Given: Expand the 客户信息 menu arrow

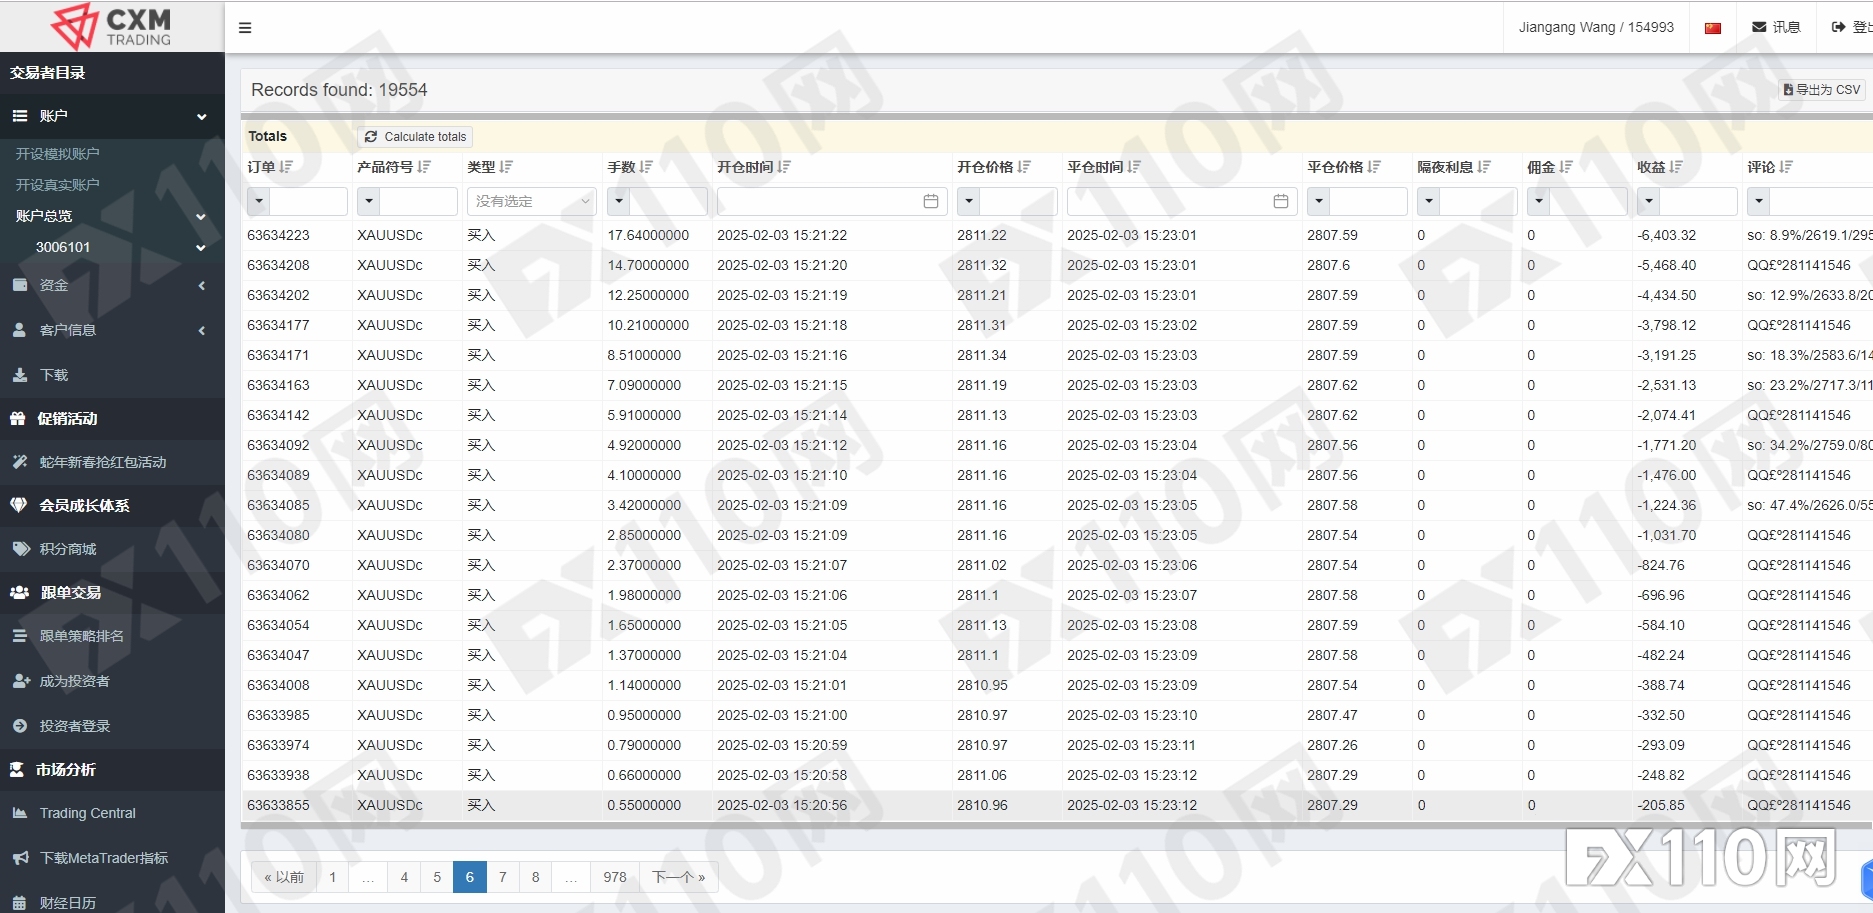Looking at the screenshot, I should [202, 330].
